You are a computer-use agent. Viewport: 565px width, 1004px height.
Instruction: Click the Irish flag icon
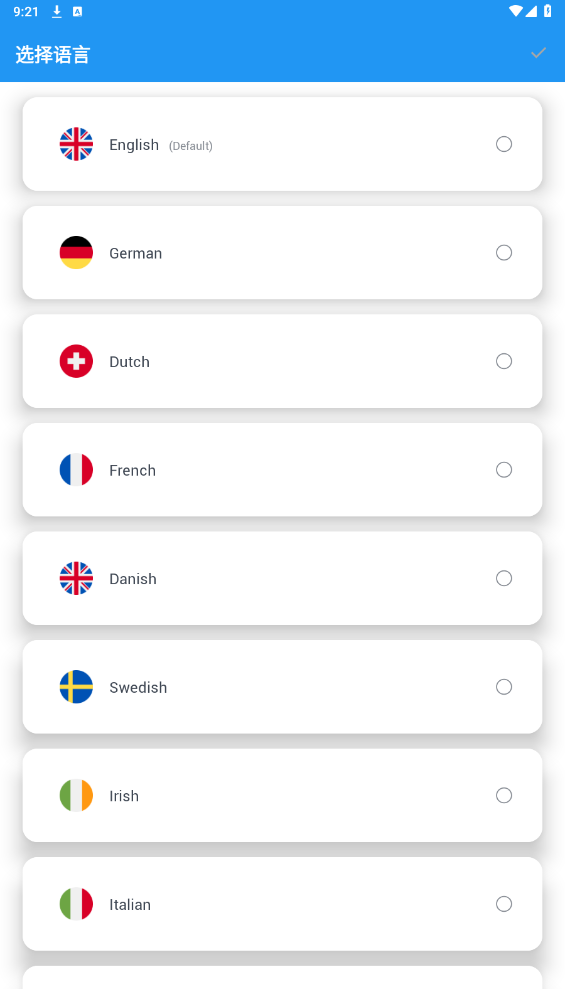[x=76, y=795]
